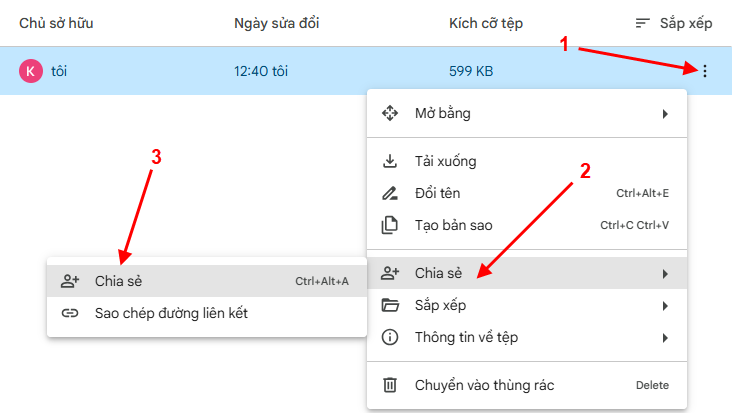Expand the Mở bằng submenu arrow

(x=665, y=114)
